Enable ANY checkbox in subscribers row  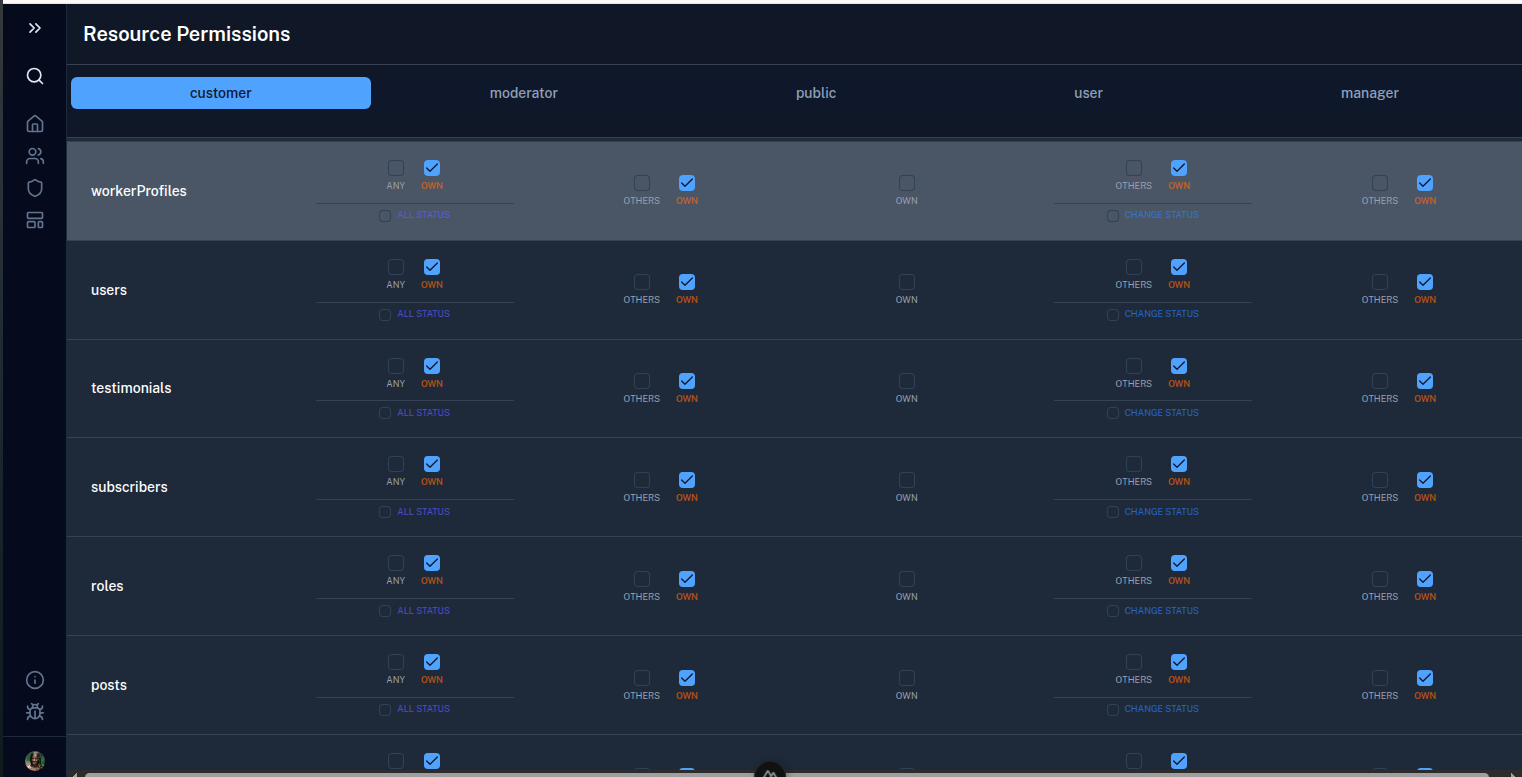tap(396, 464)
